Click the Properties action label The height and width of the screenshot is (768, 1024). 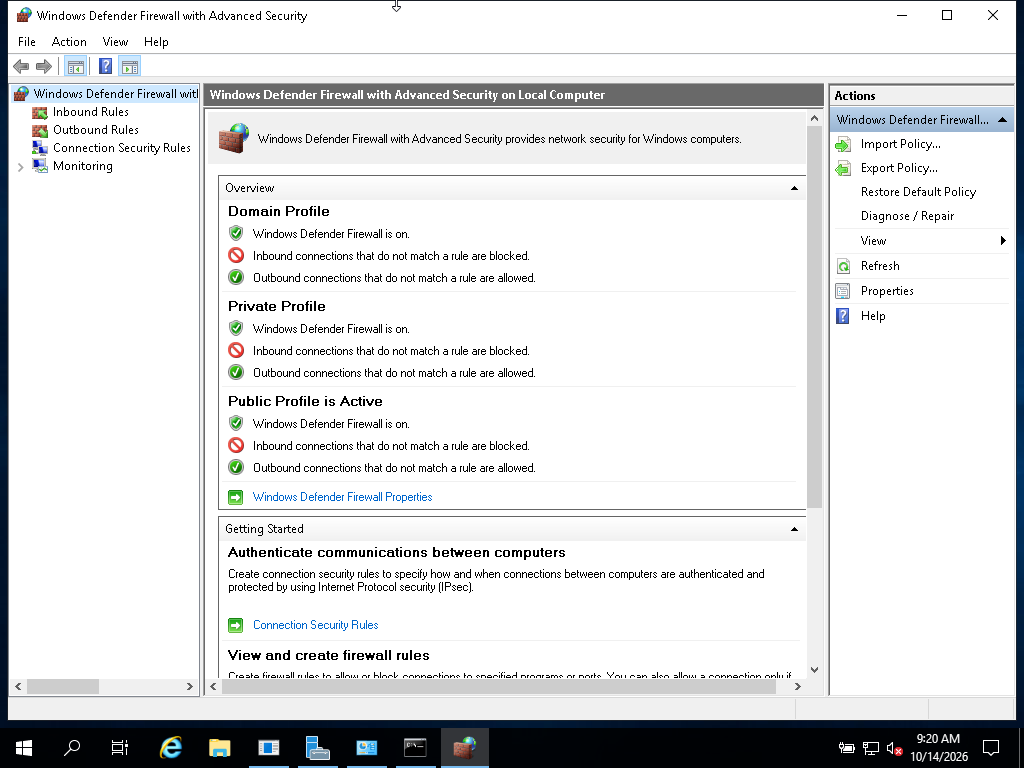point(887,291)
